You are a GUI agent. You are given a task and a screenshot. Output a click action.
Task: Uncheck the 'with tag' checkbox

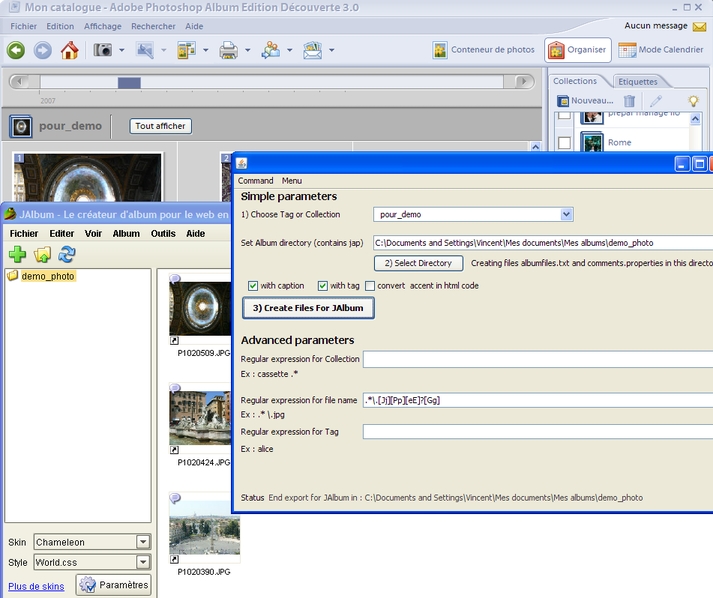tap(323, 286)
